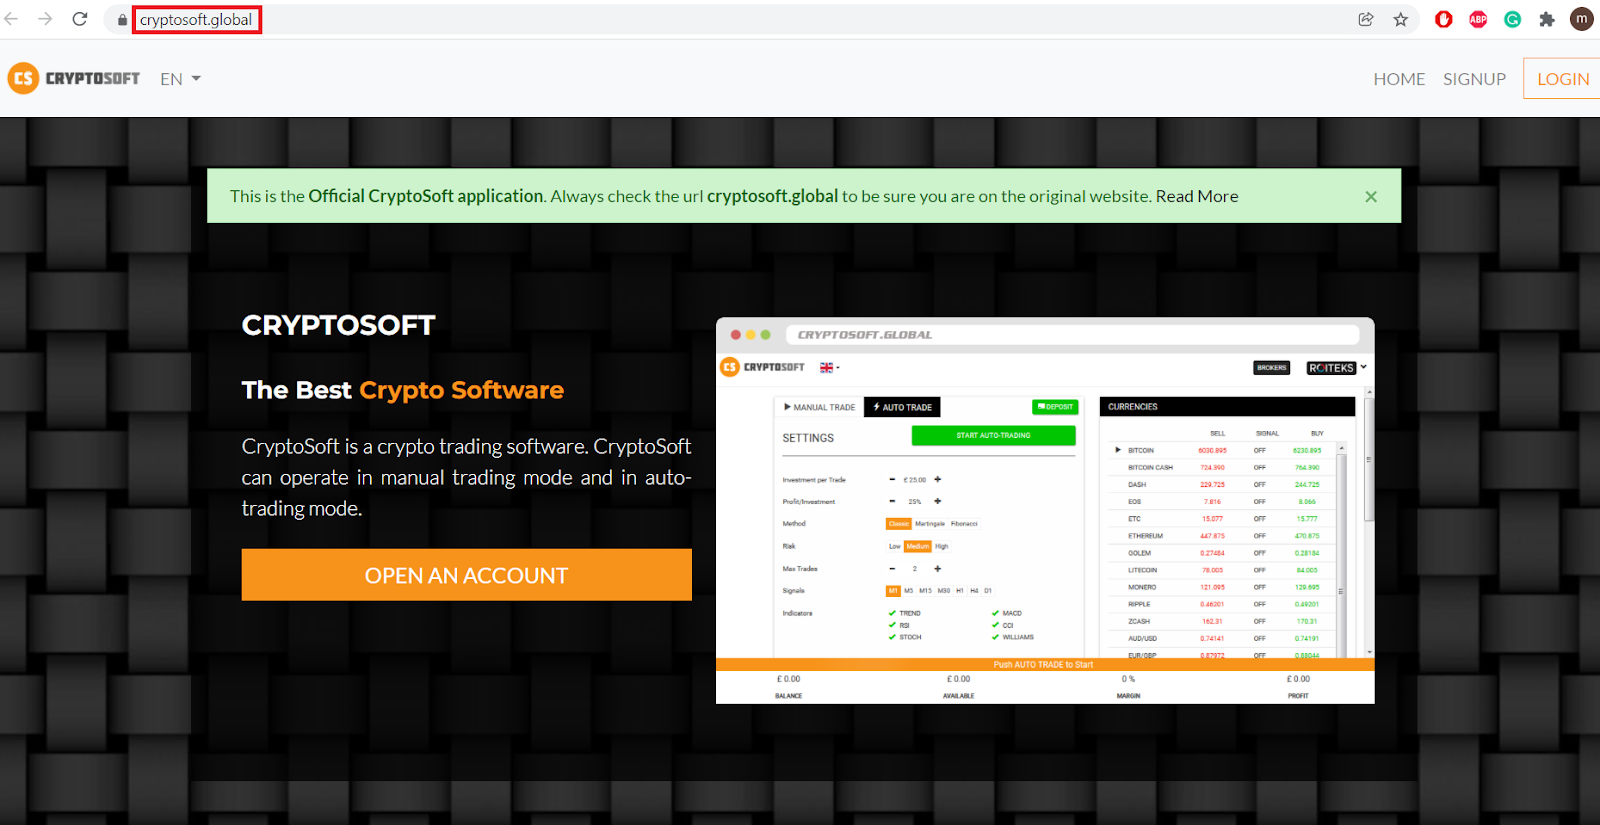1600x825 pixels.
Task: Share this page using the share icon
Action: coord(1366,19)
